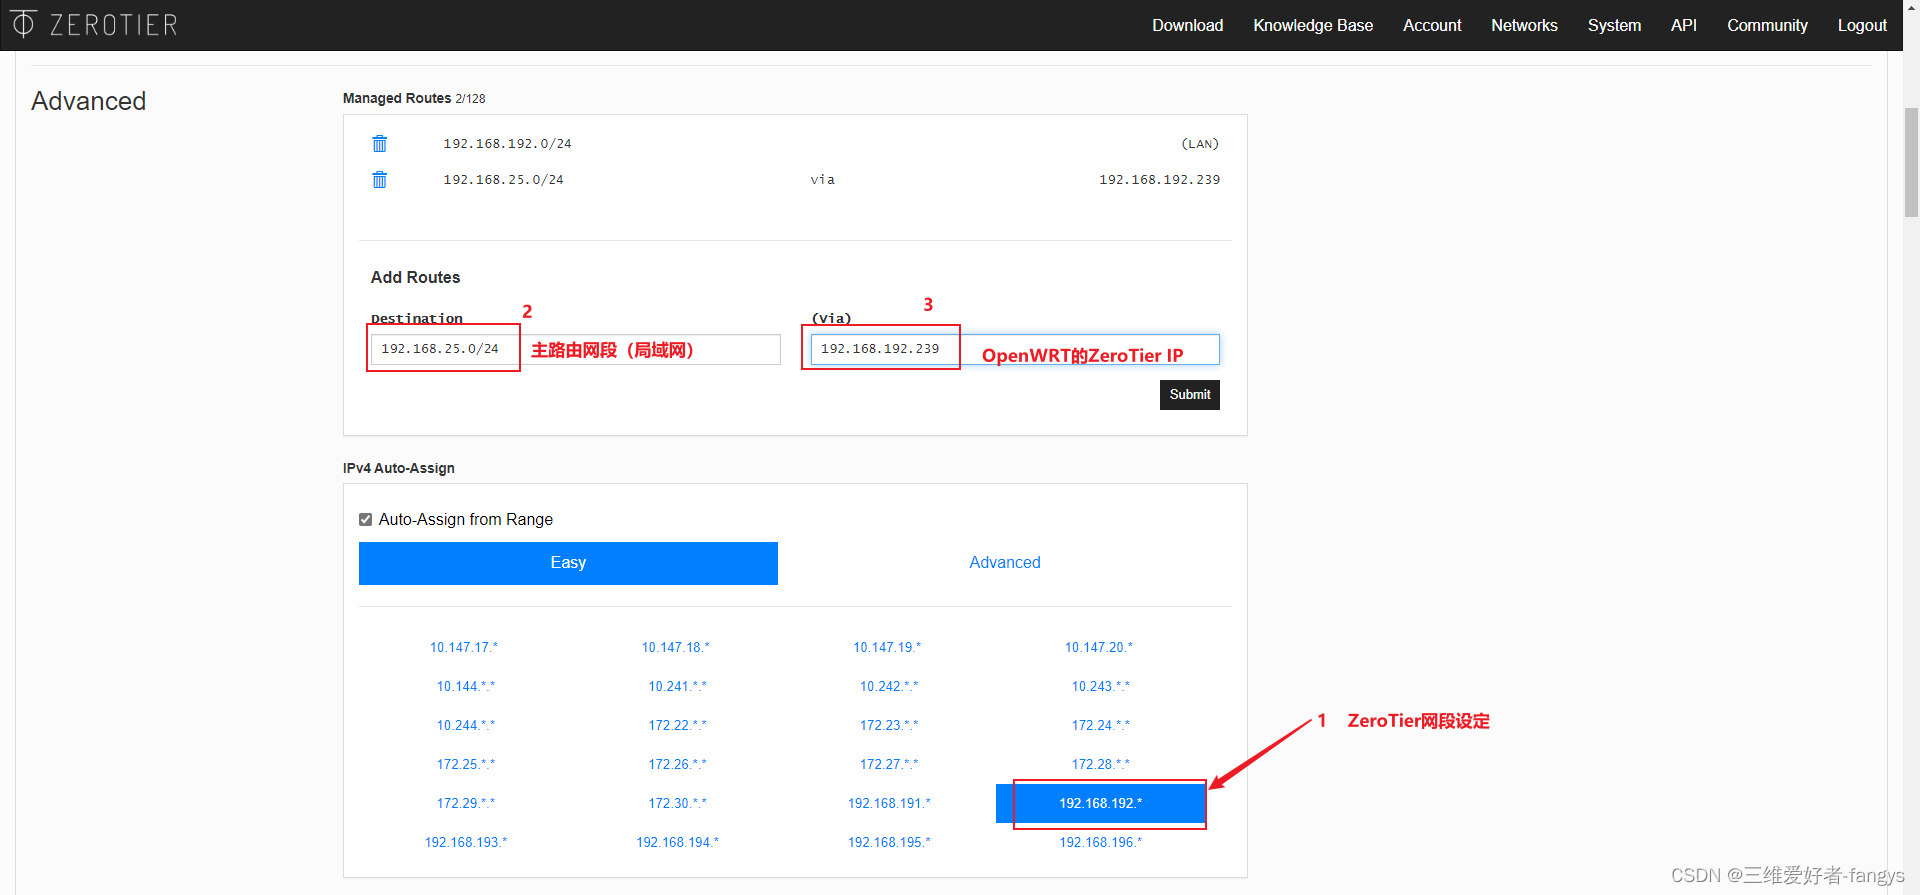
Task: Log out via Logout link
Action: 1862,25
